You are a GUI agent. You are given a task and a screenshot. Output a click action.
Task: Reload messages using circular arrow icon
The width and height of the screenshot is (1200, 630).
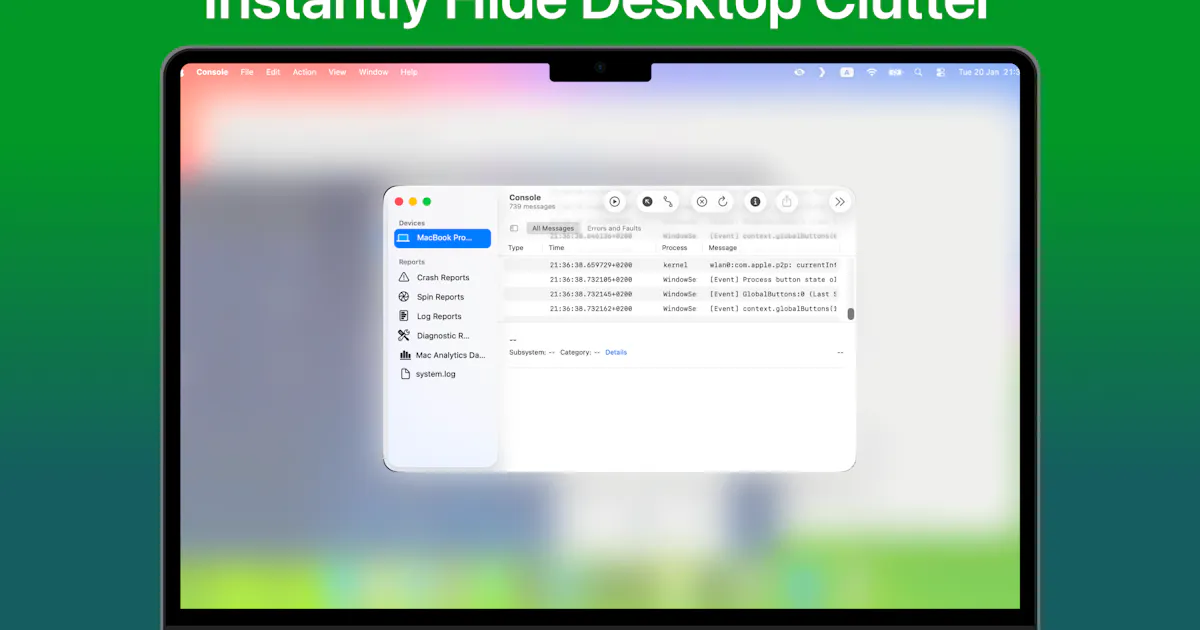(x=723, y=202)
